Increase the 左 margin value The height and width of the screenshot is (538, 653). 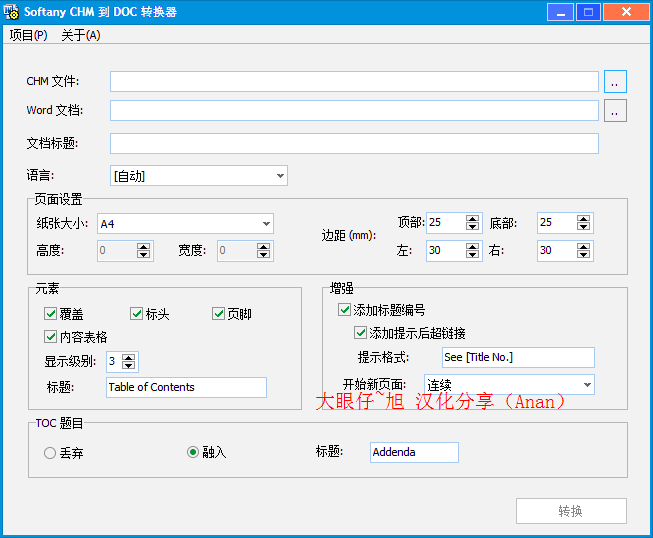(472, 247)
